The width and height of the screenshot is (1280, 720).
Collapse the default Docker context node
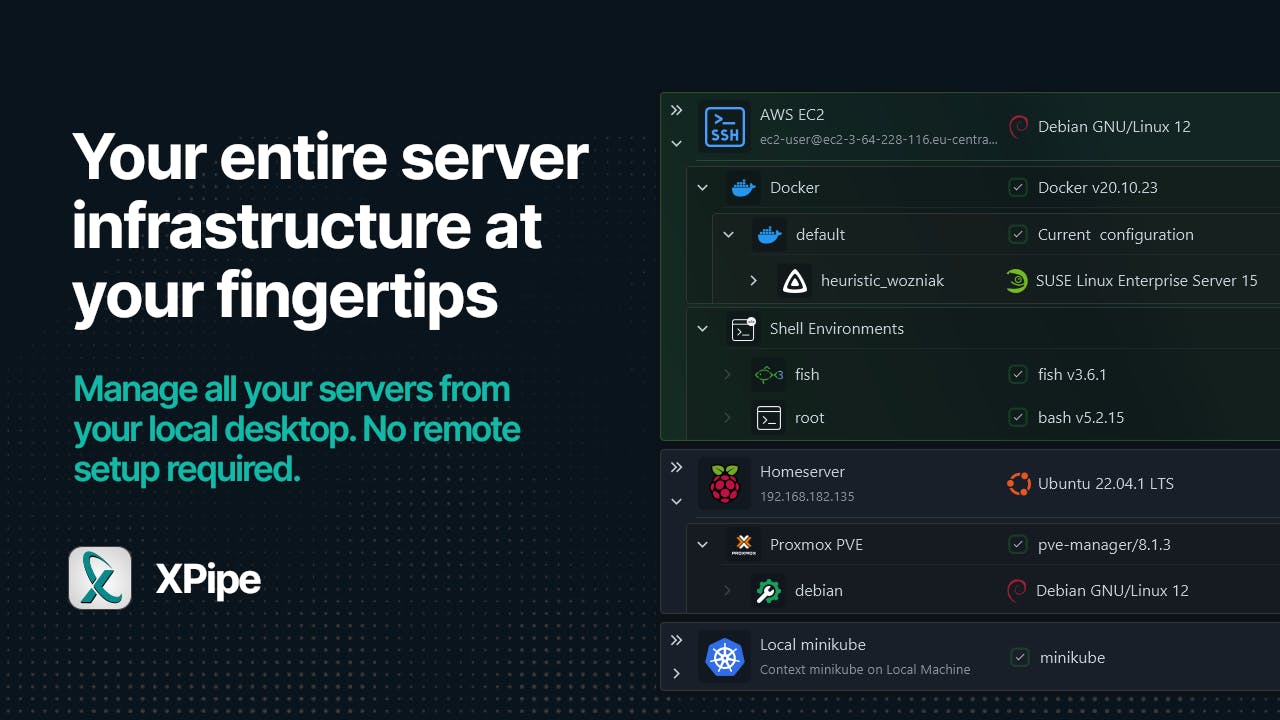pyautogui.click(x=729, y=235)
